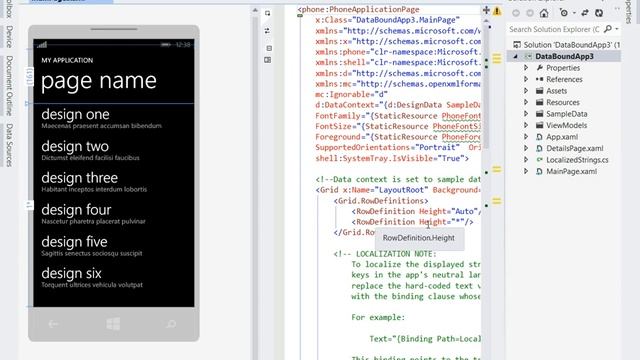Click Sync with Active Document arrows icon
Image resolution: width=640 pixels, height=360 pixels.
585,13
